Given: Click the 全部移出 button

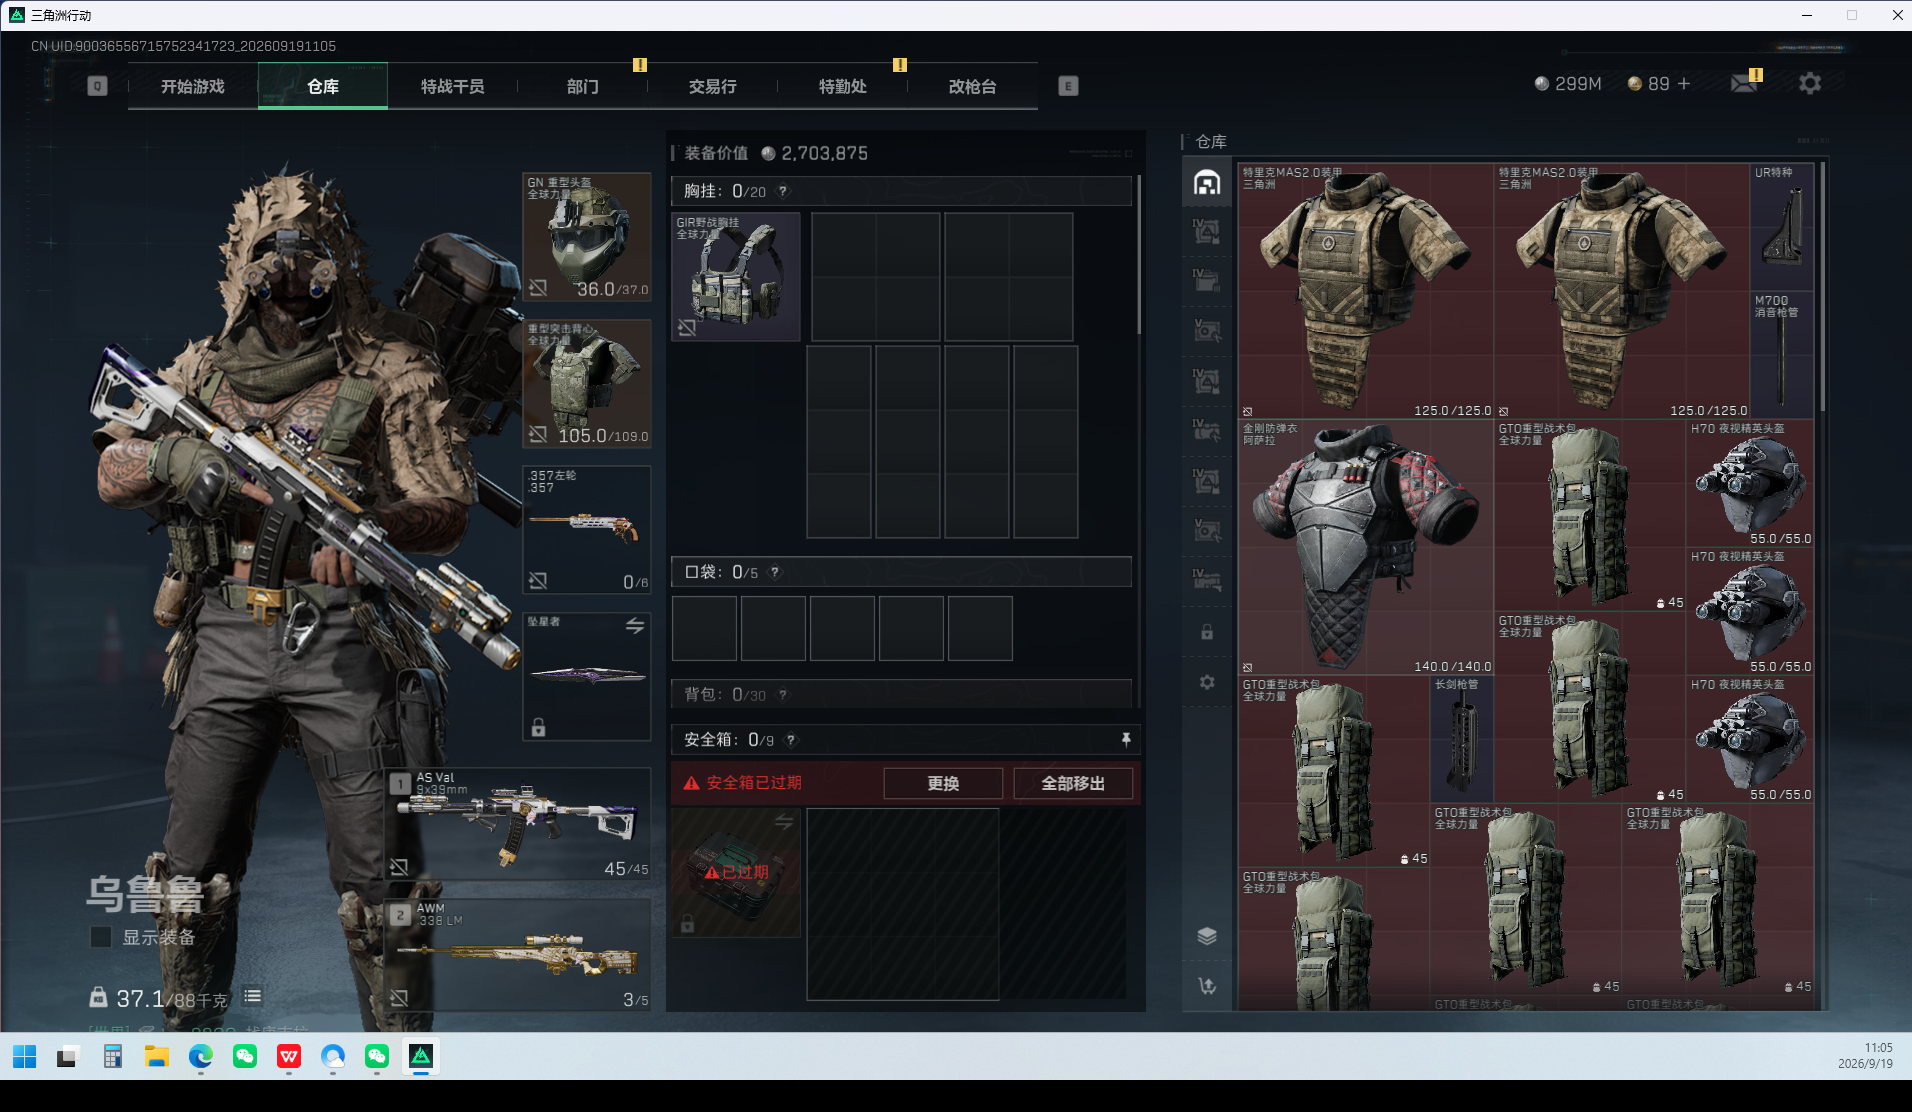Looking at the screenshot, I should click(x=1073, y=783).
